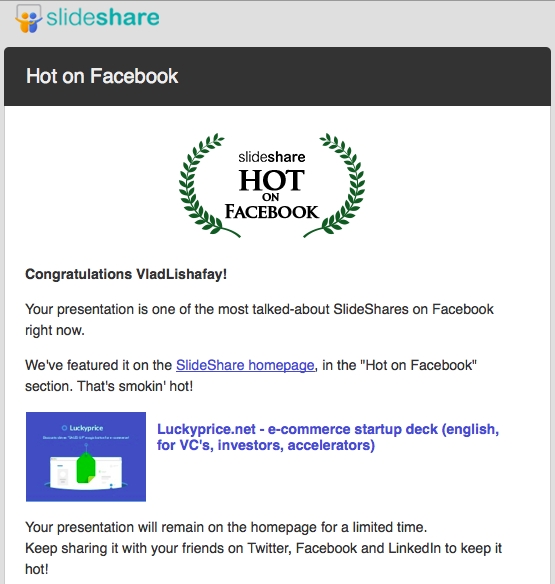Click the SlideShare people logo icon
Image resolution: width=555 pixels, height=584 pixels.
point(28,19)
